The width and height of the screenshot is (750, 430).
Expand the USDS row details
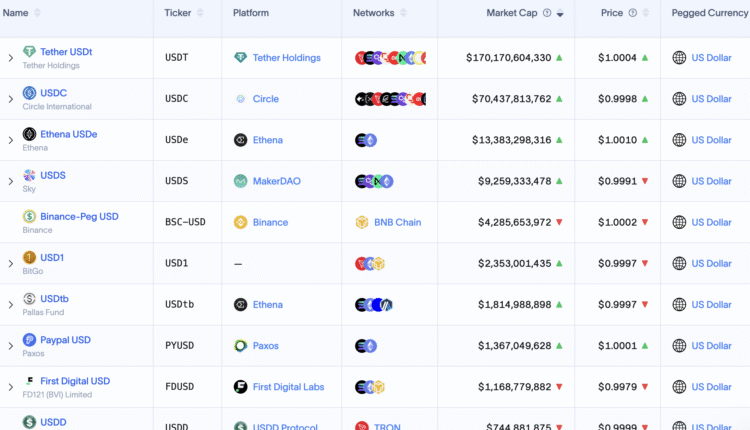coord(11,181)
